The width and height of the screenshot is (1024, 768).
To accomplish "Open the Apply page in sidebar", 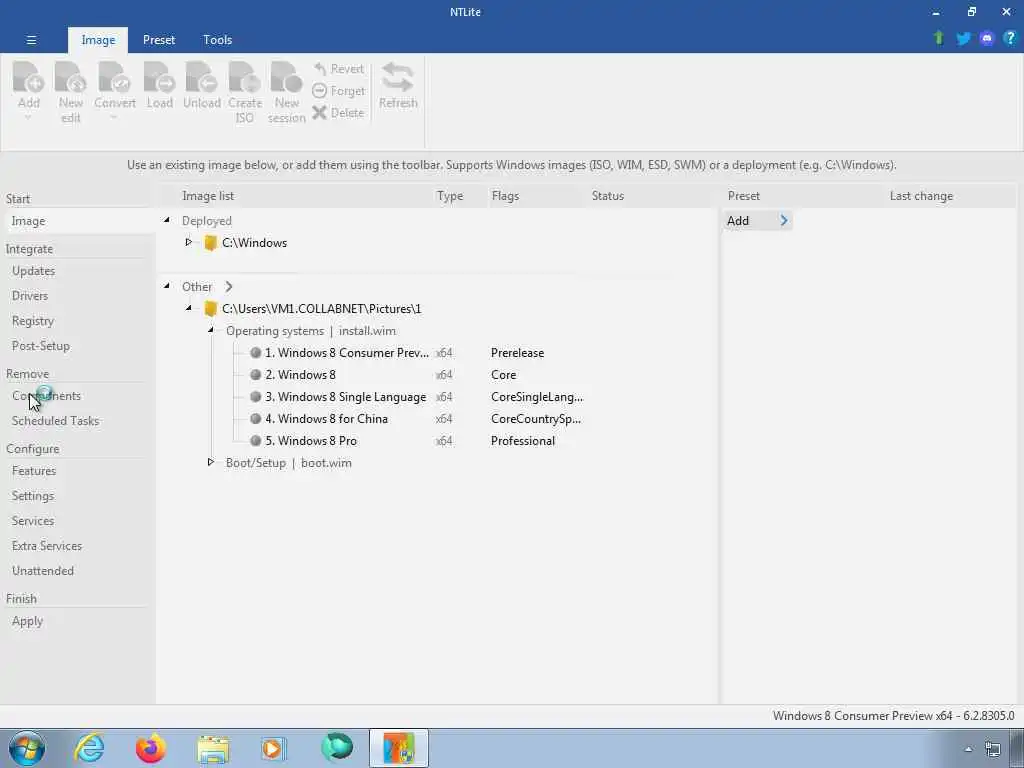I will (27, 621).
